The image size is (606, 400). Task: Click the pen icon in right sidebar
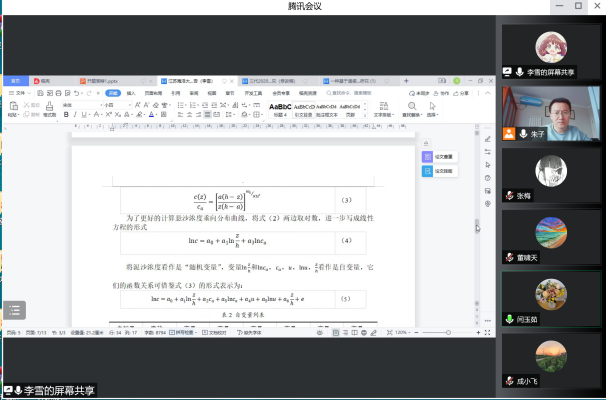(487, 138)
